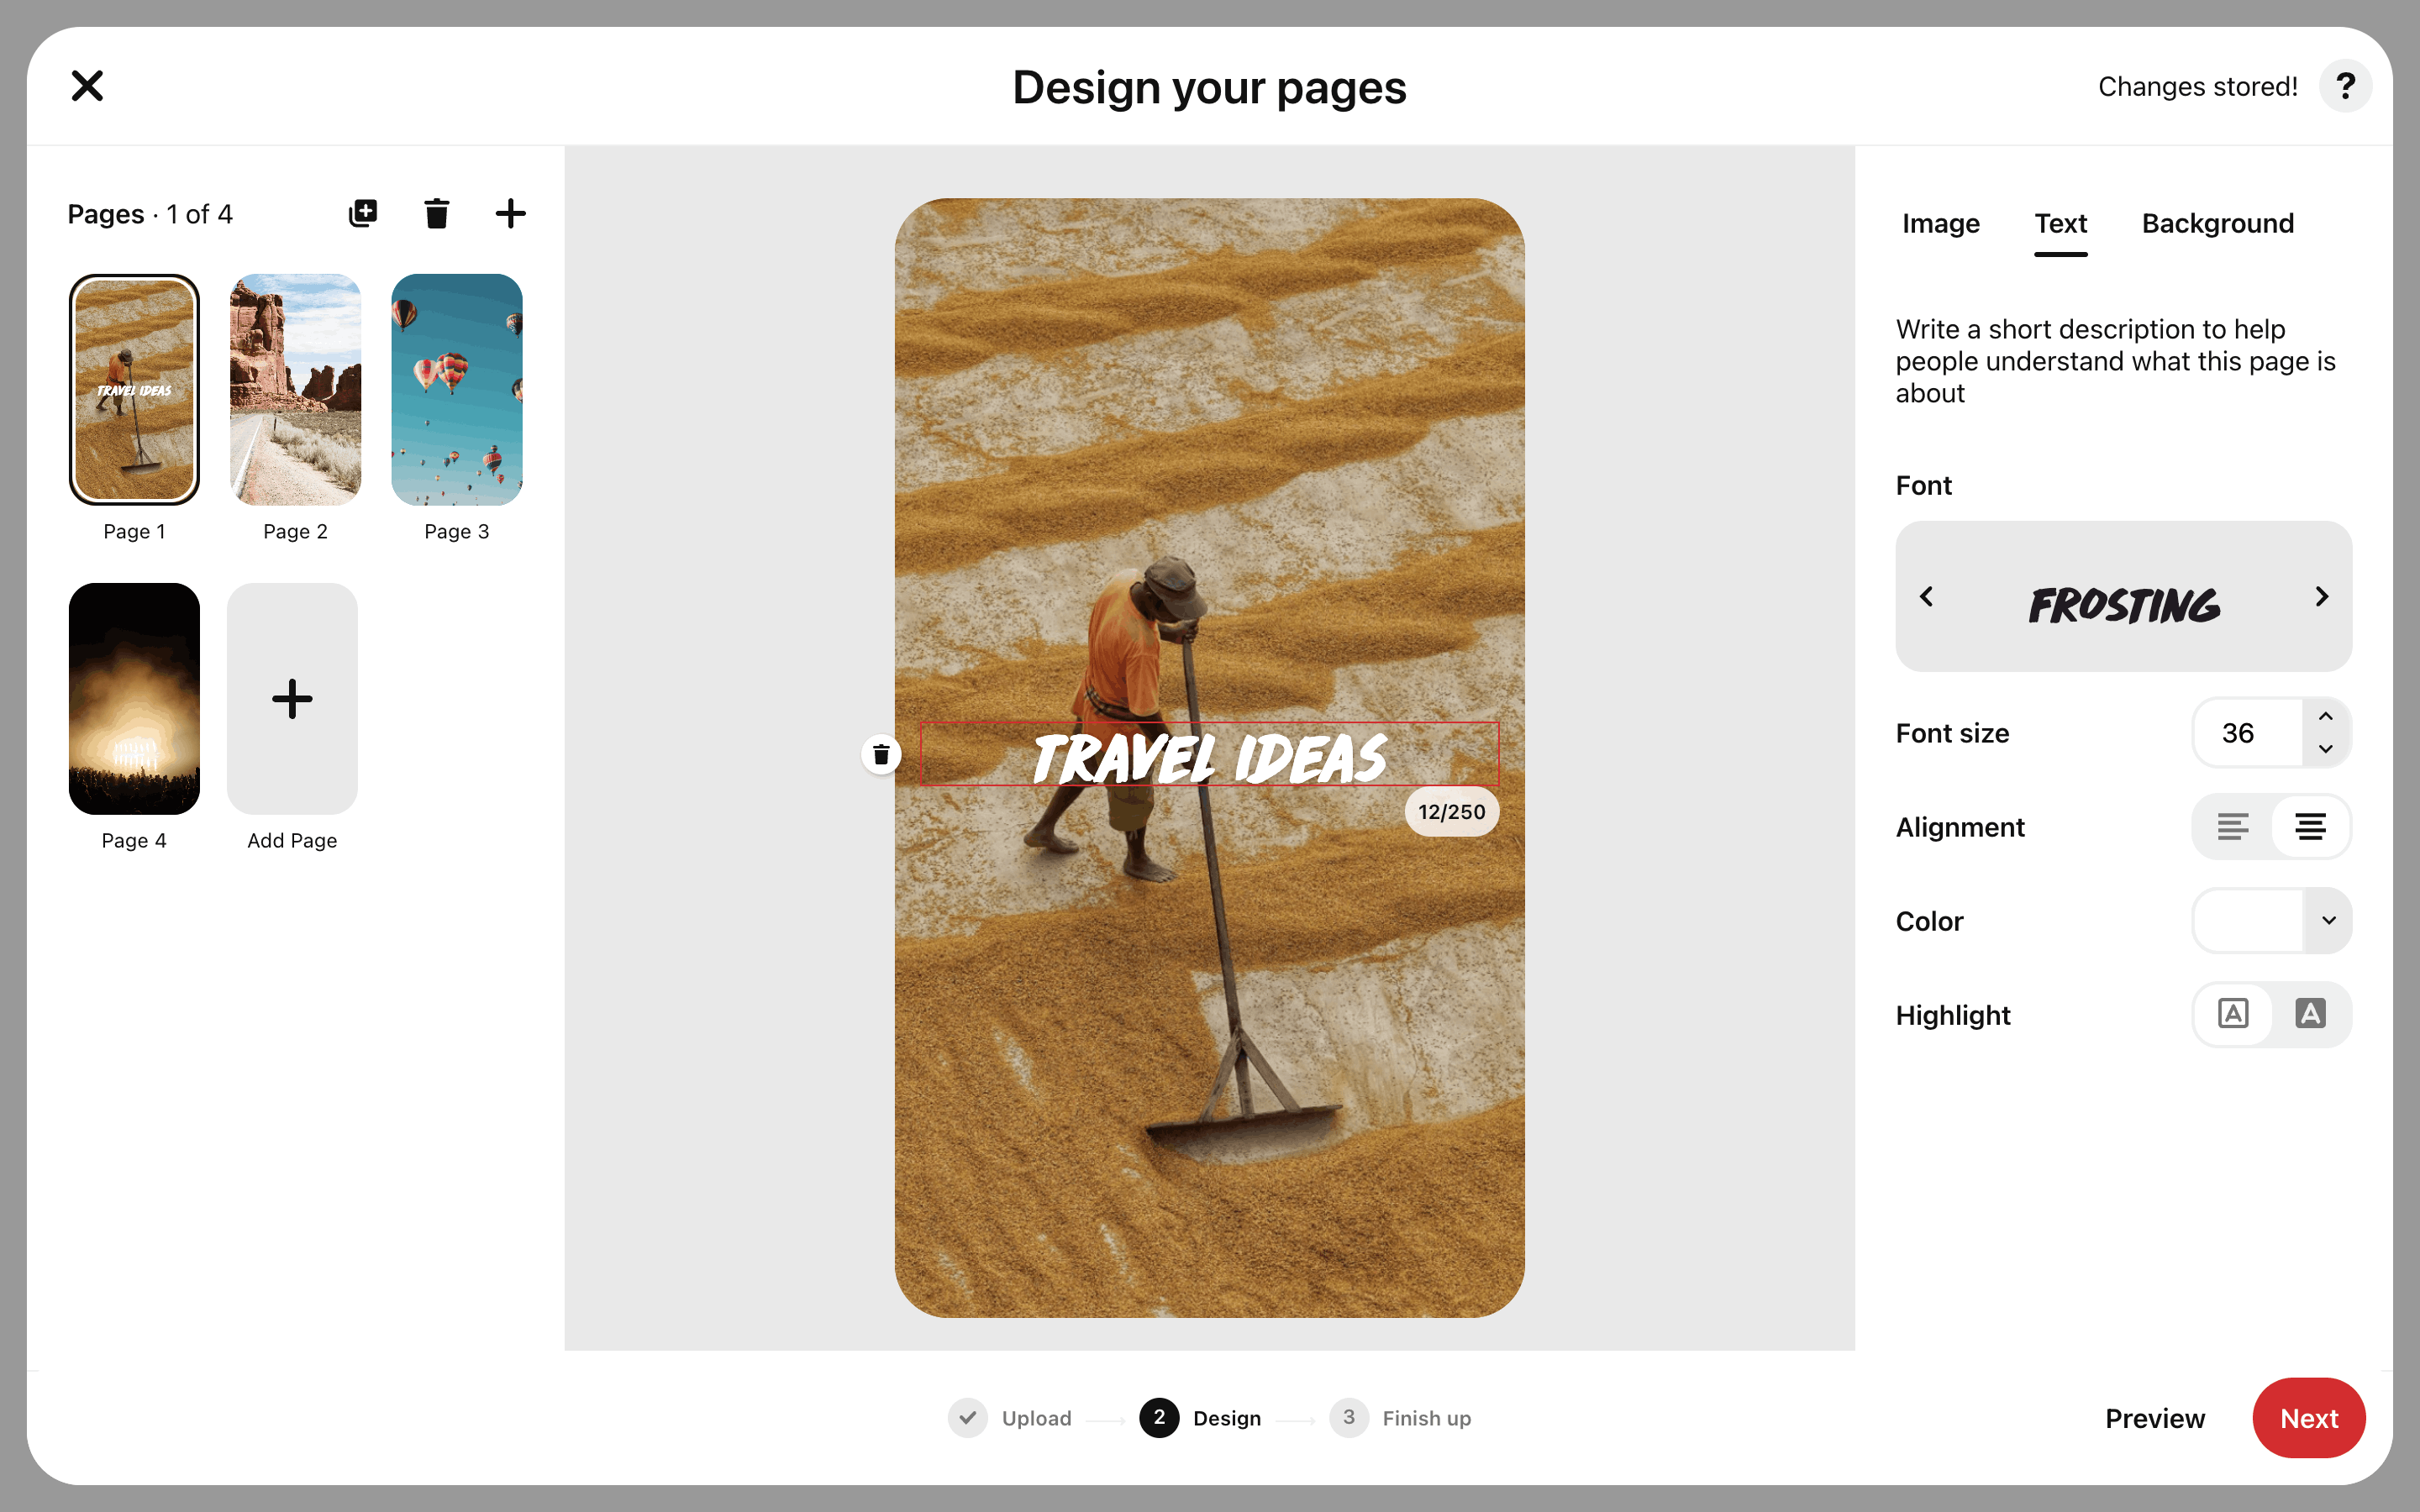Click the Preview button
The height and width of the screenshot is (1512, 2420).
coord(2154,1418)
